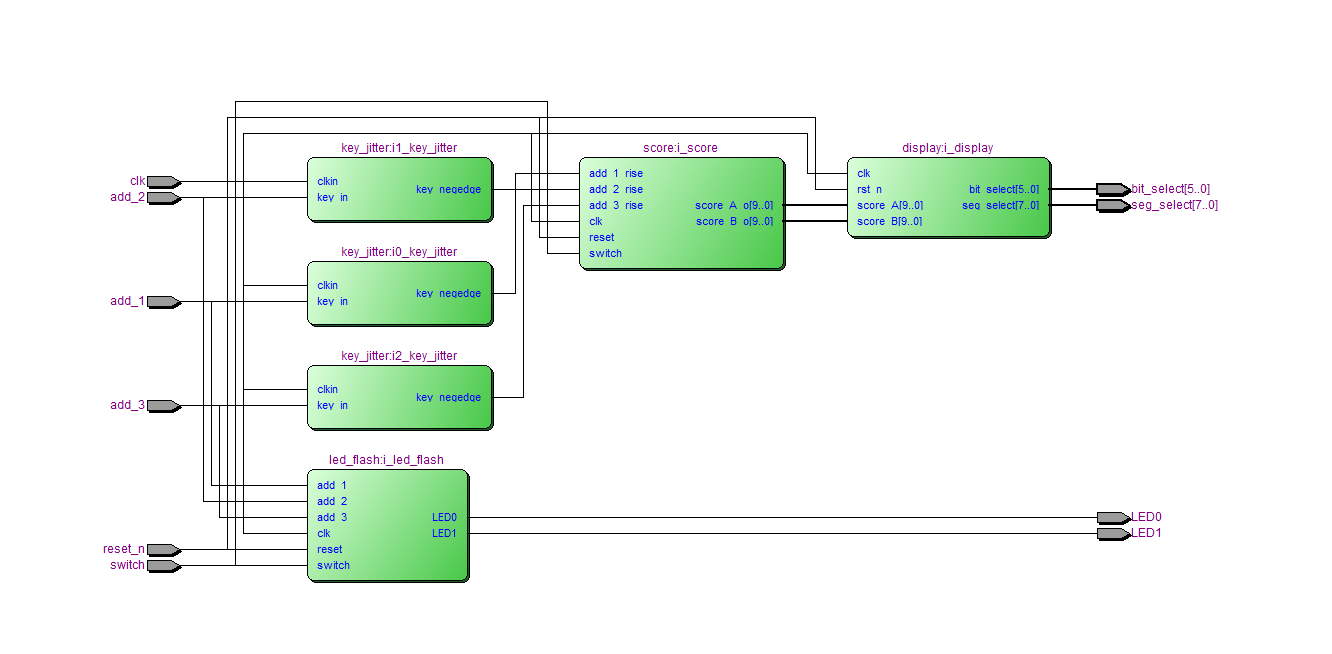Select the clk input pin symbol
Screen dimensions: 1332x654
coord(163,182)
